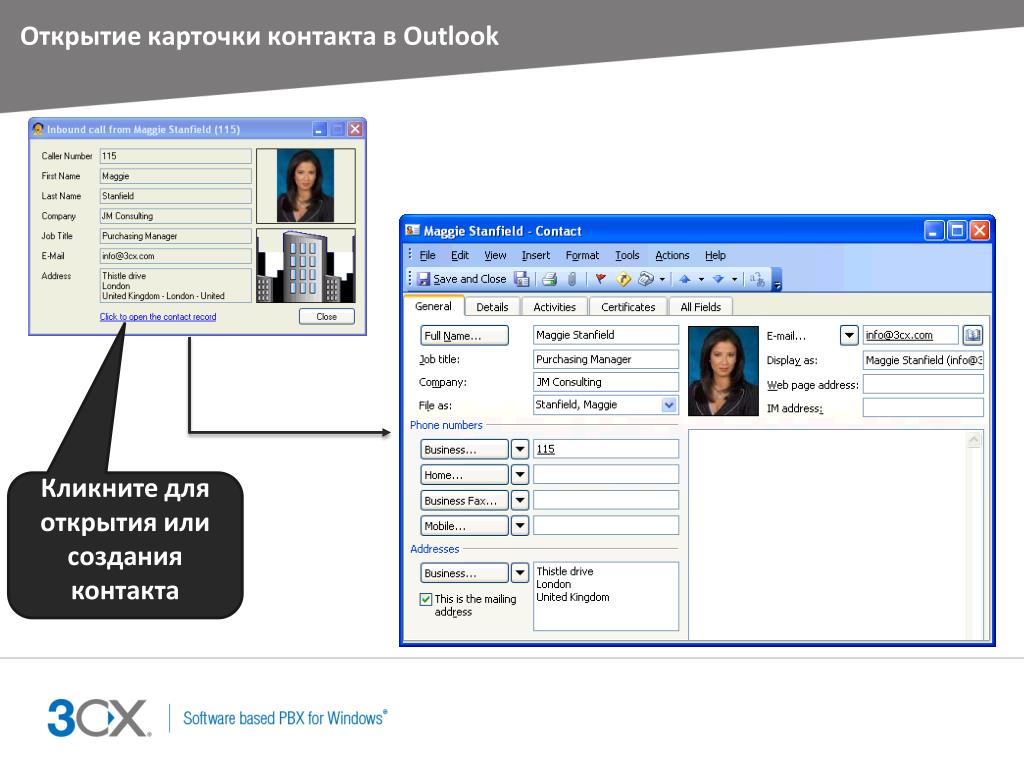Click the greyed translate icon in toolbar
The height and width of the screenshot is (768, 1024).
758,280
